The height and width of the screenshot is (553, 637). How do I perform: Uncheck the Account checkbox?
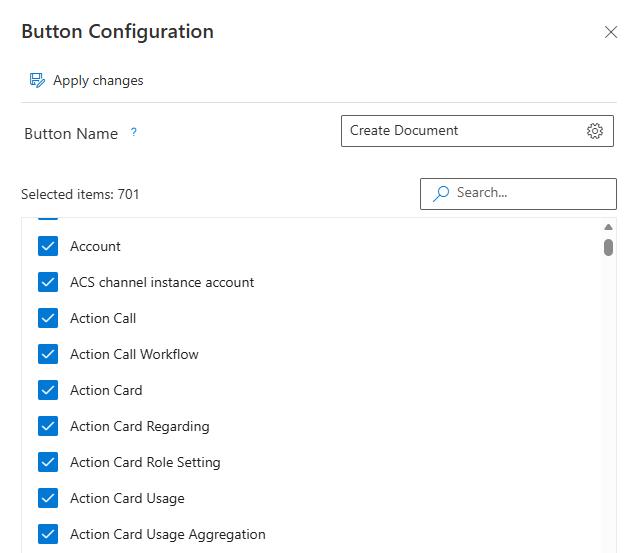(x=48, y=246)
